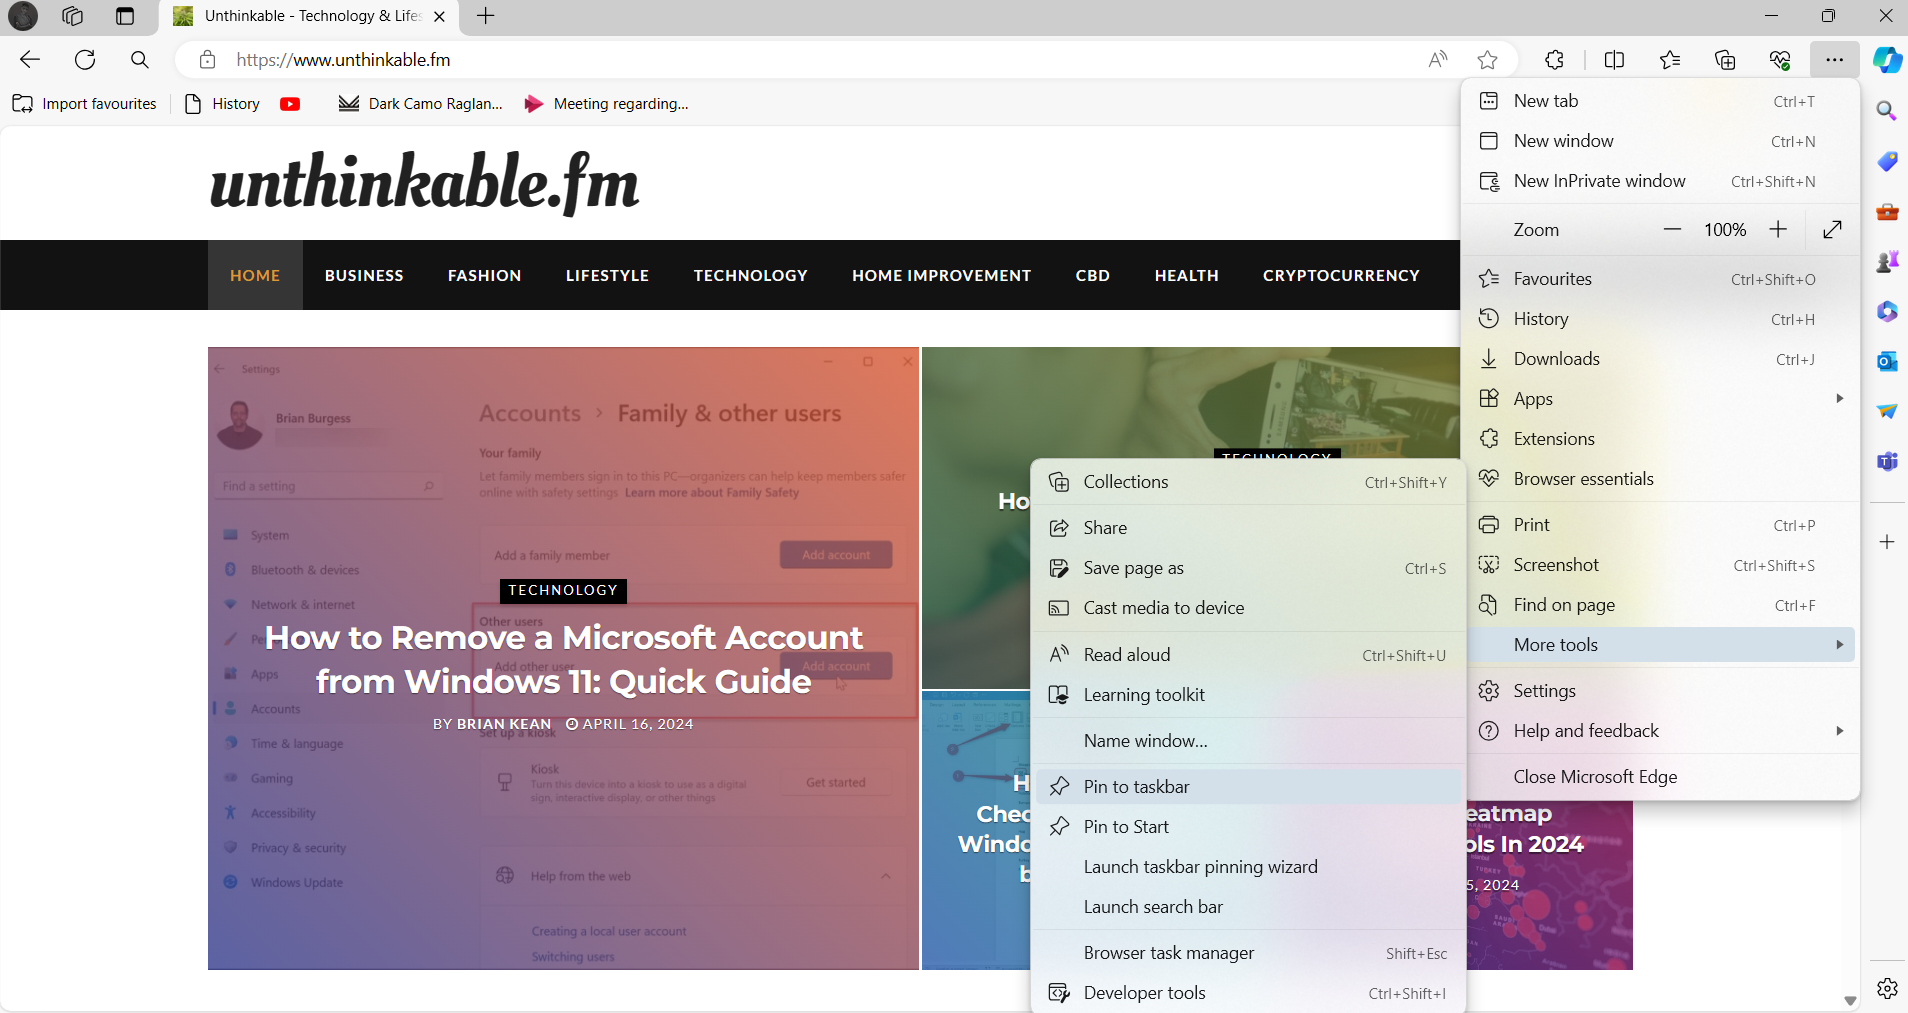
Task: Open sidebar settings gear at bottom
Action: 1887,988
